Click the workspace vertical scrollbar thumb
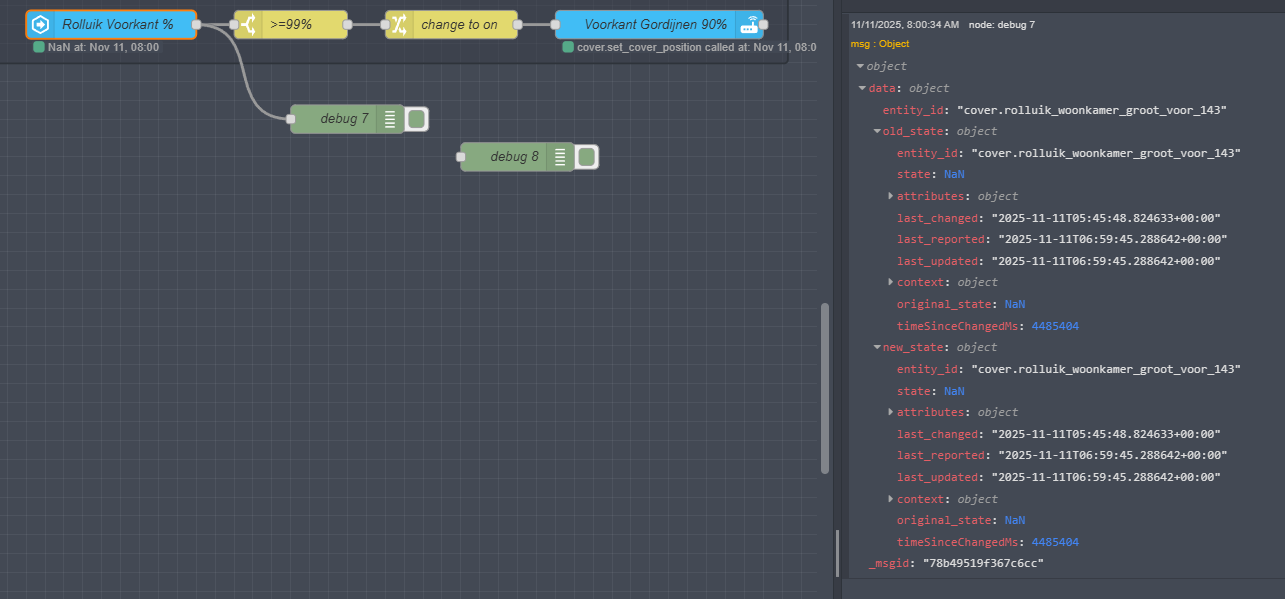This screenshot has width=1285, height=599. coord(825,388)
